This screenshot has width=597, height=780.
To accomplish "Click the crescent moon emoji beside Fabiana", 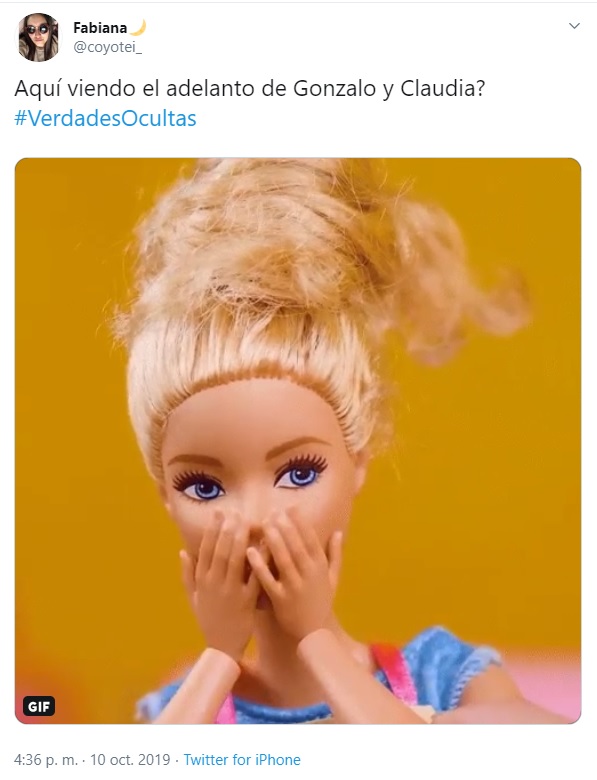I will (x=138, y=27).
